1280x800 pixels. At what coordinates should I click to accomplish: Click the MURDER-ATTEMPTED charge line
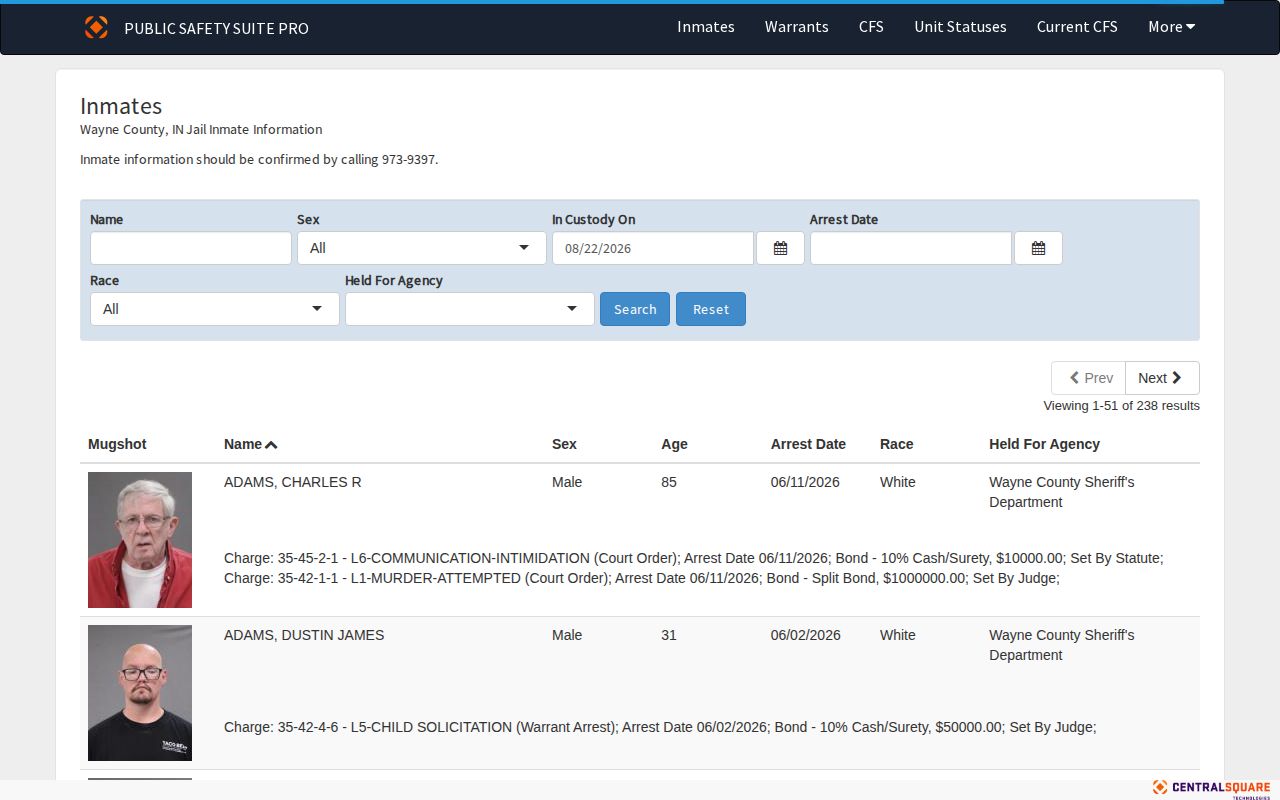(x=642, y=578)
